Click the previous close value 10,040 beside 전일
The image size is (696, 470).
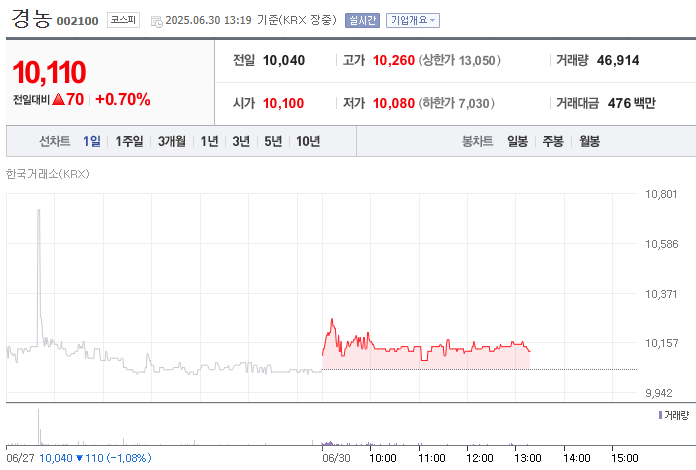coord(284,60)
